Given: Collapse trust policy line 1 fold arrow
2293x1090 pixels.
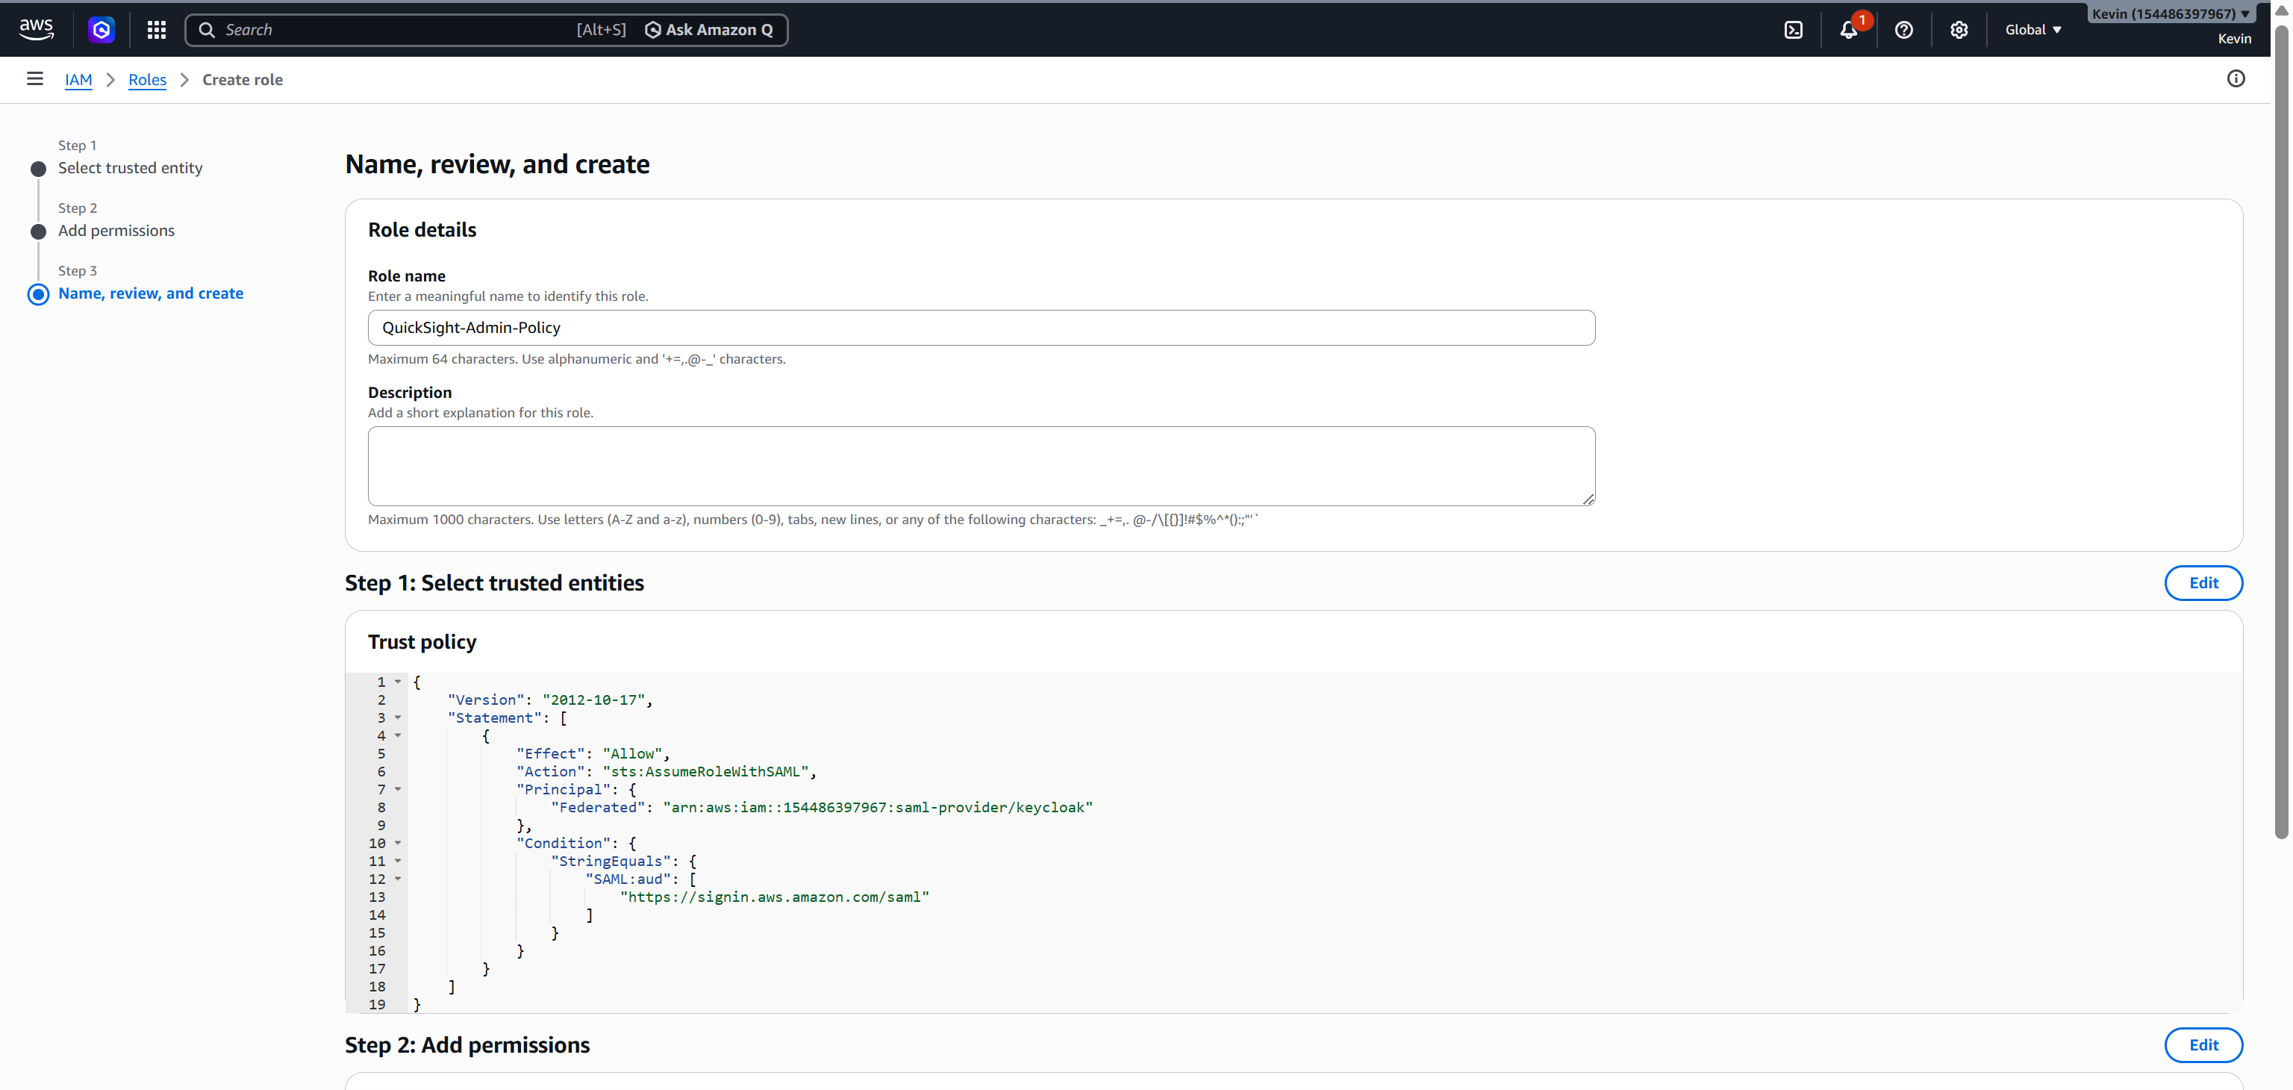Looking at the screenshot, I should coord(398,682).
